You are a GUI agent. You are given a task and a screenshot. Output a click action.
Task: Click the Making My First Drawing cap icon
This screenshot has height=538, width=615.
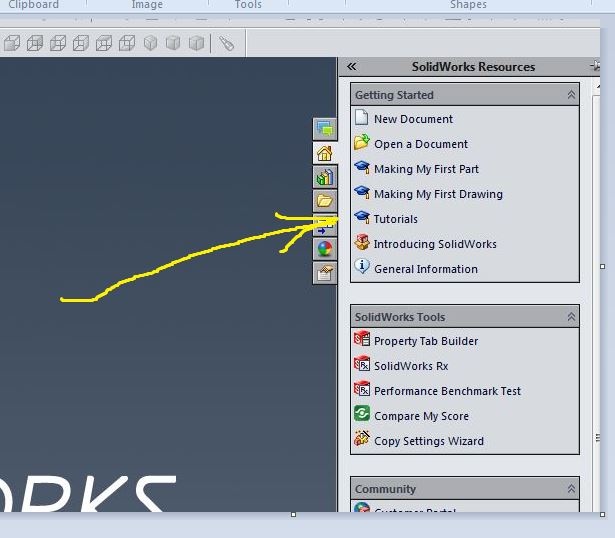(x=362, y=193)
